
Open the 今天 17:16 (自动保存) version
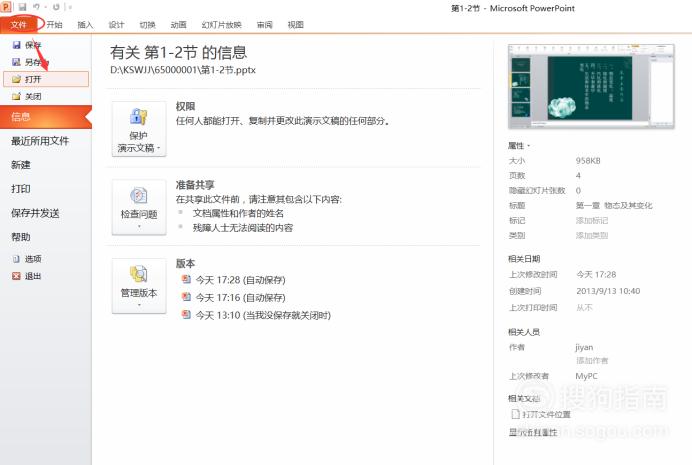(241, 298)
